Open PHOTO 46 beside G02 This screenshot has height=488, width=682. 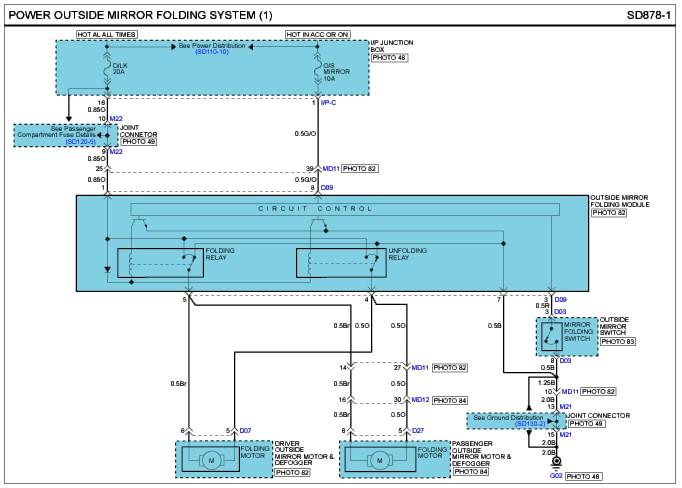coord(584,476)
